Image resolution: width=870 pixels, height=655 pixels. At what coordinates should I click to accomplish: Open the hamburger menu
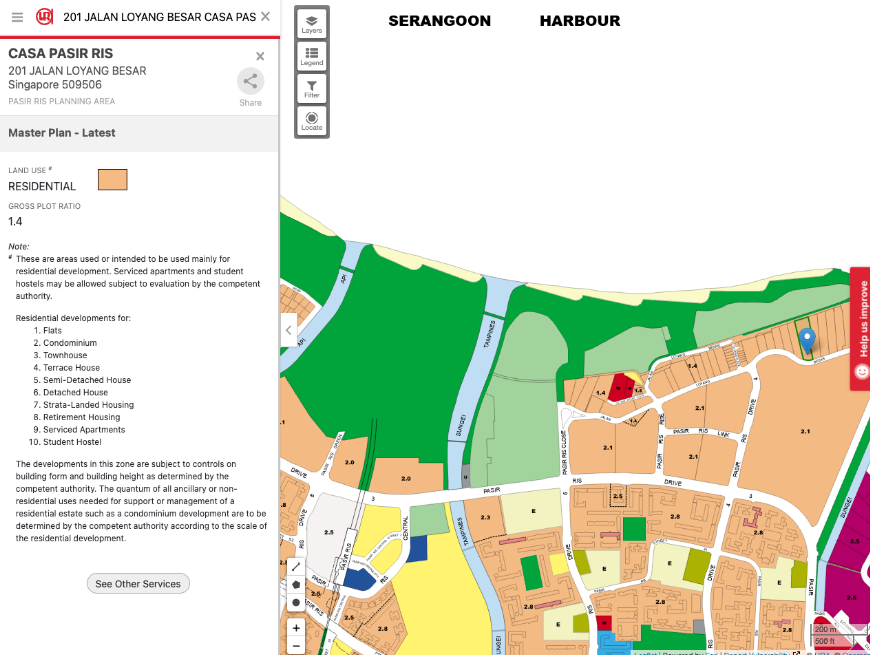click(x=17, y=17)
